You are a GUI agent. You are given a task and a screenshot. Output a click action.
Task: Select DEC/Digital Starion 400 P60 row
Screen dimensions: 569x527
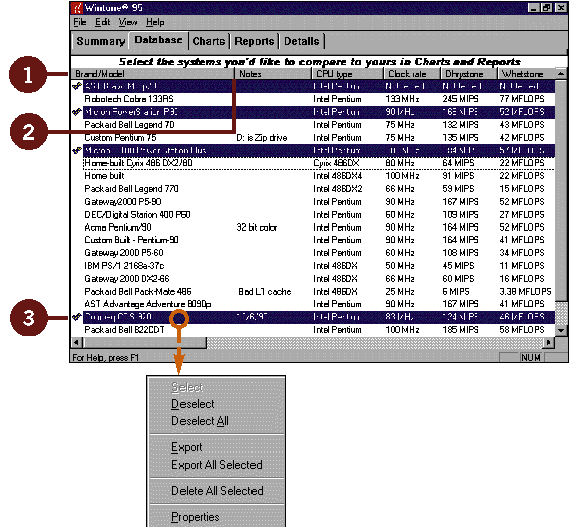point(319,215)
